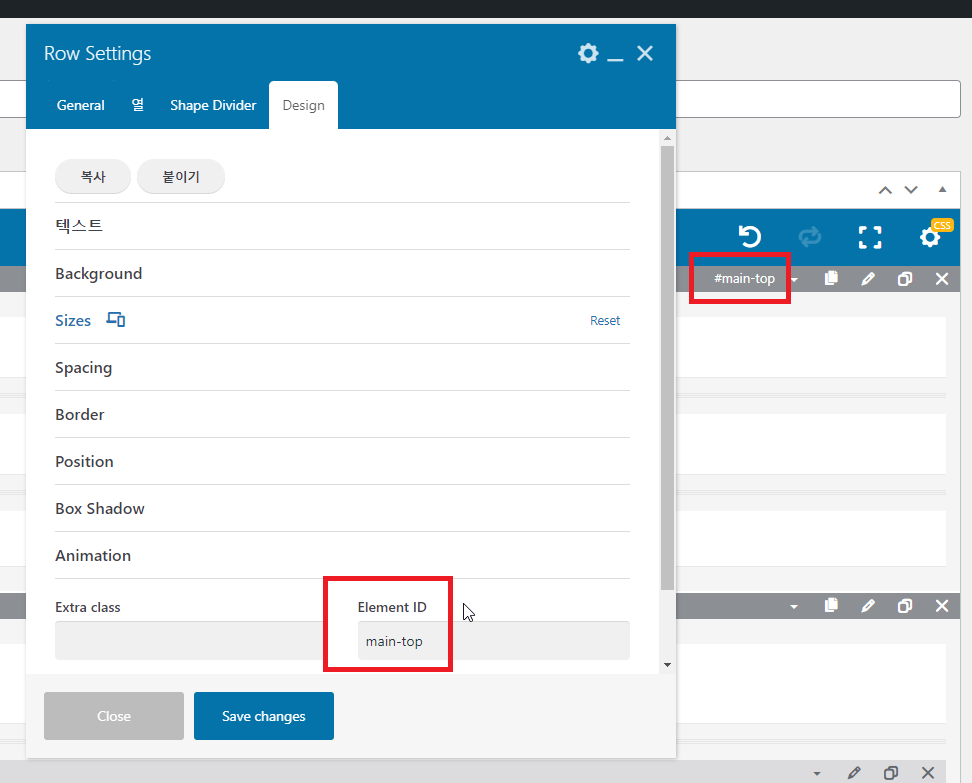Move panel up with chevron arrow
The image size is (972, 783).
click(x=885, y=190)
